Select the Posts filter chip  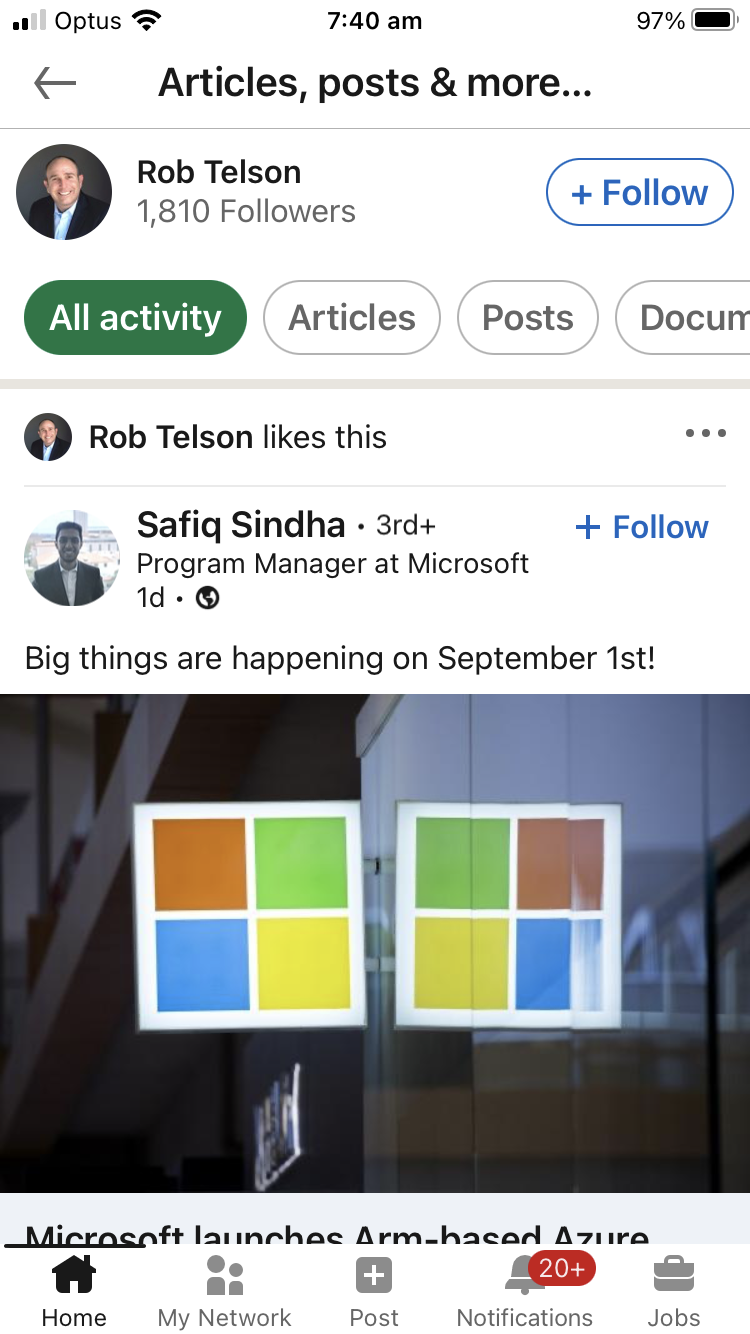[x=527, y=318]
